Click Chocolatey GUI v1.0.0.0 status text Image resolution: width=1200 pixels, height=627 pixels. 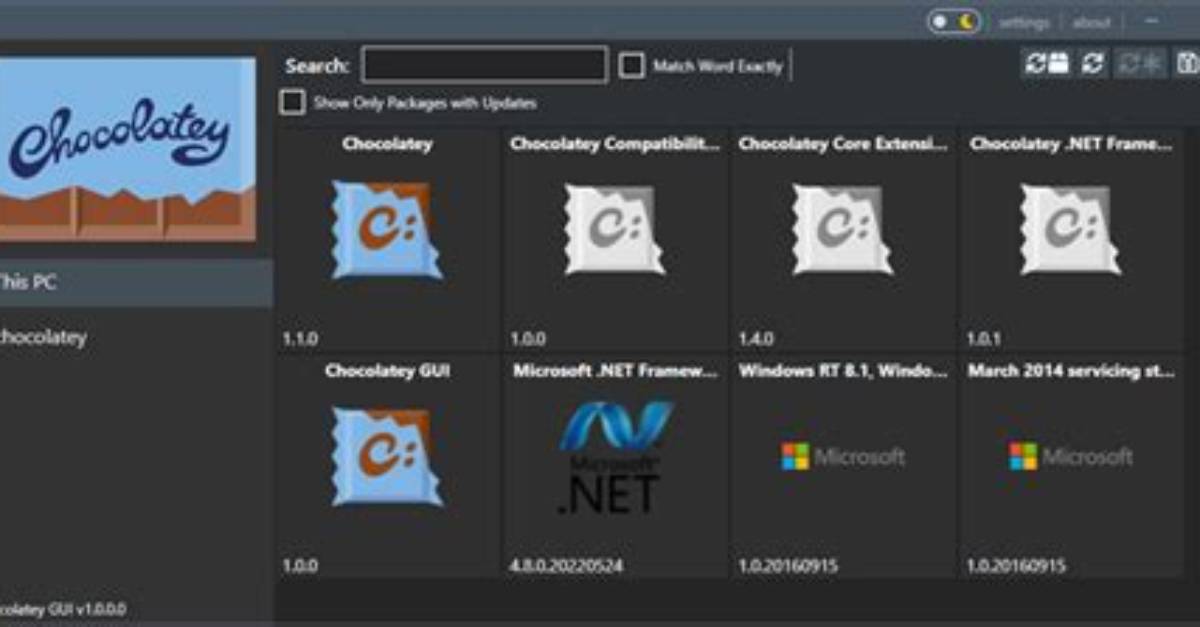(64, 609)
